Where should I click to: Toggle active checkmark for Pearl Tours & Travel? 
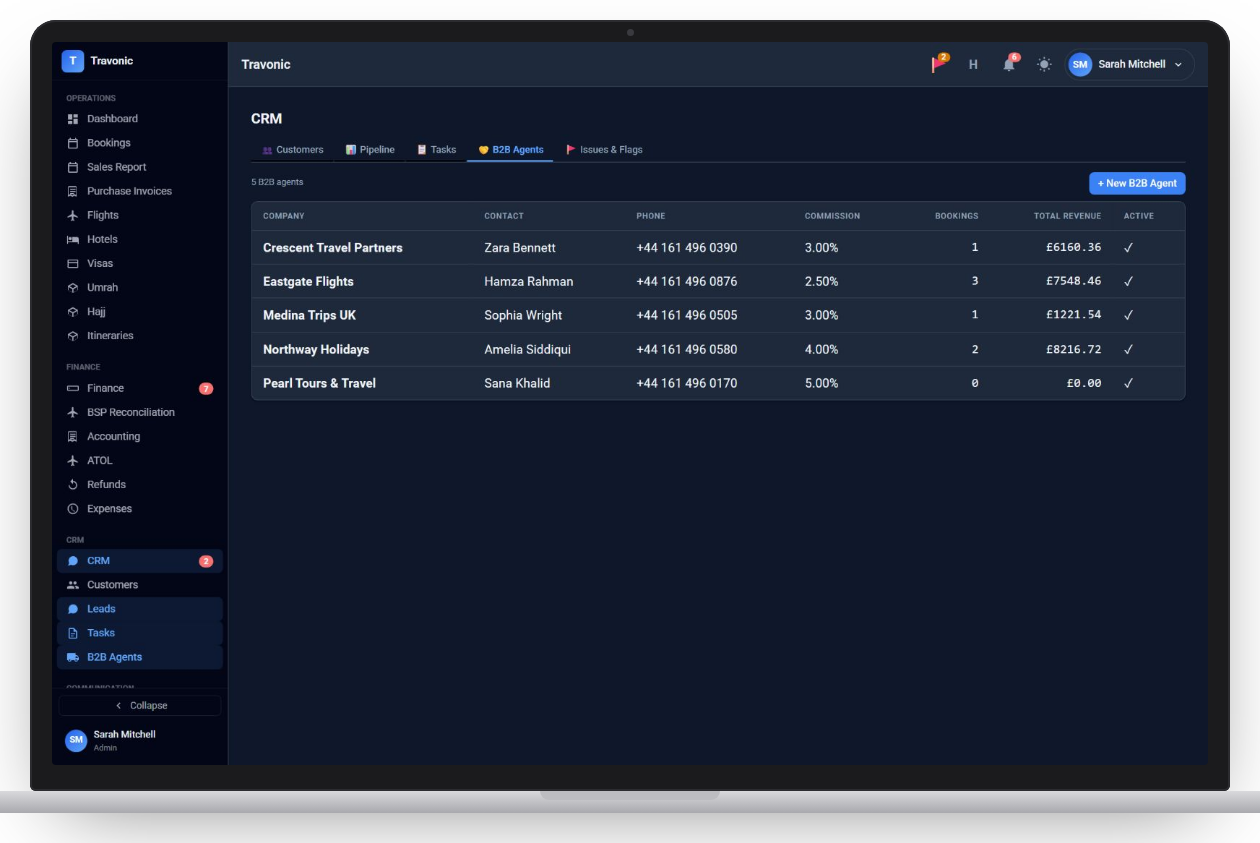(x=1128, y=383)
